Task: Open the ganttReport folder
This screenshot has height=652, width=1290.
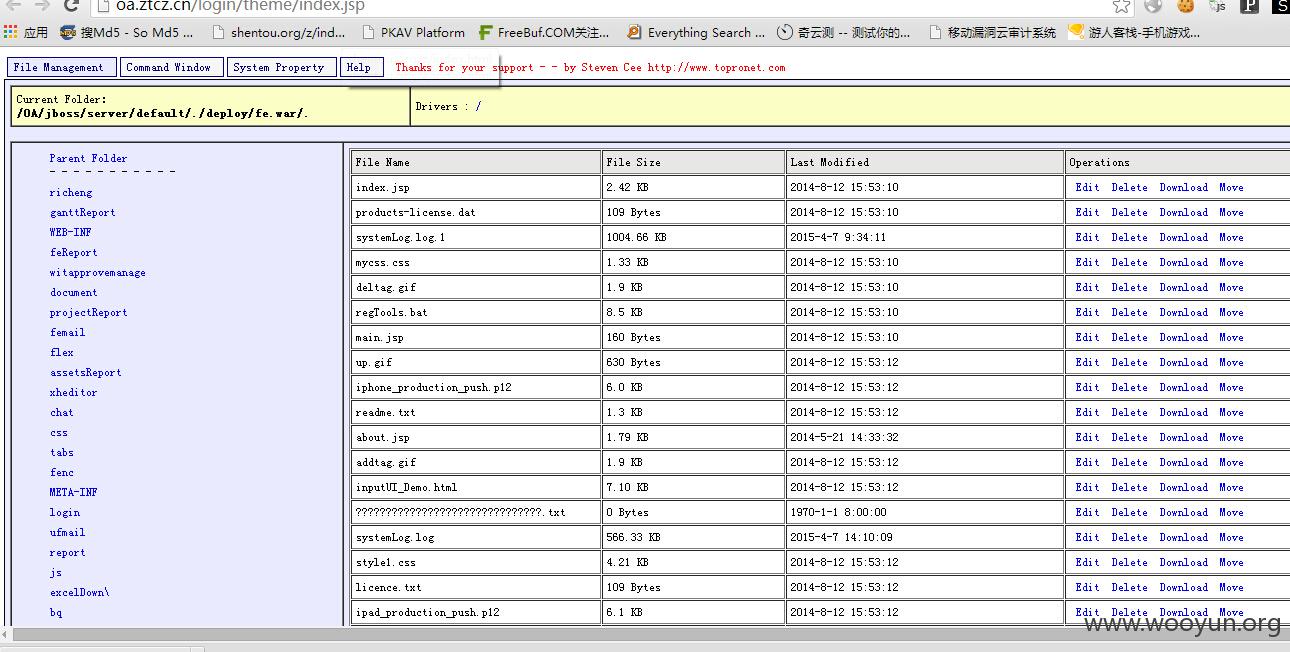Action: (83, 212)
